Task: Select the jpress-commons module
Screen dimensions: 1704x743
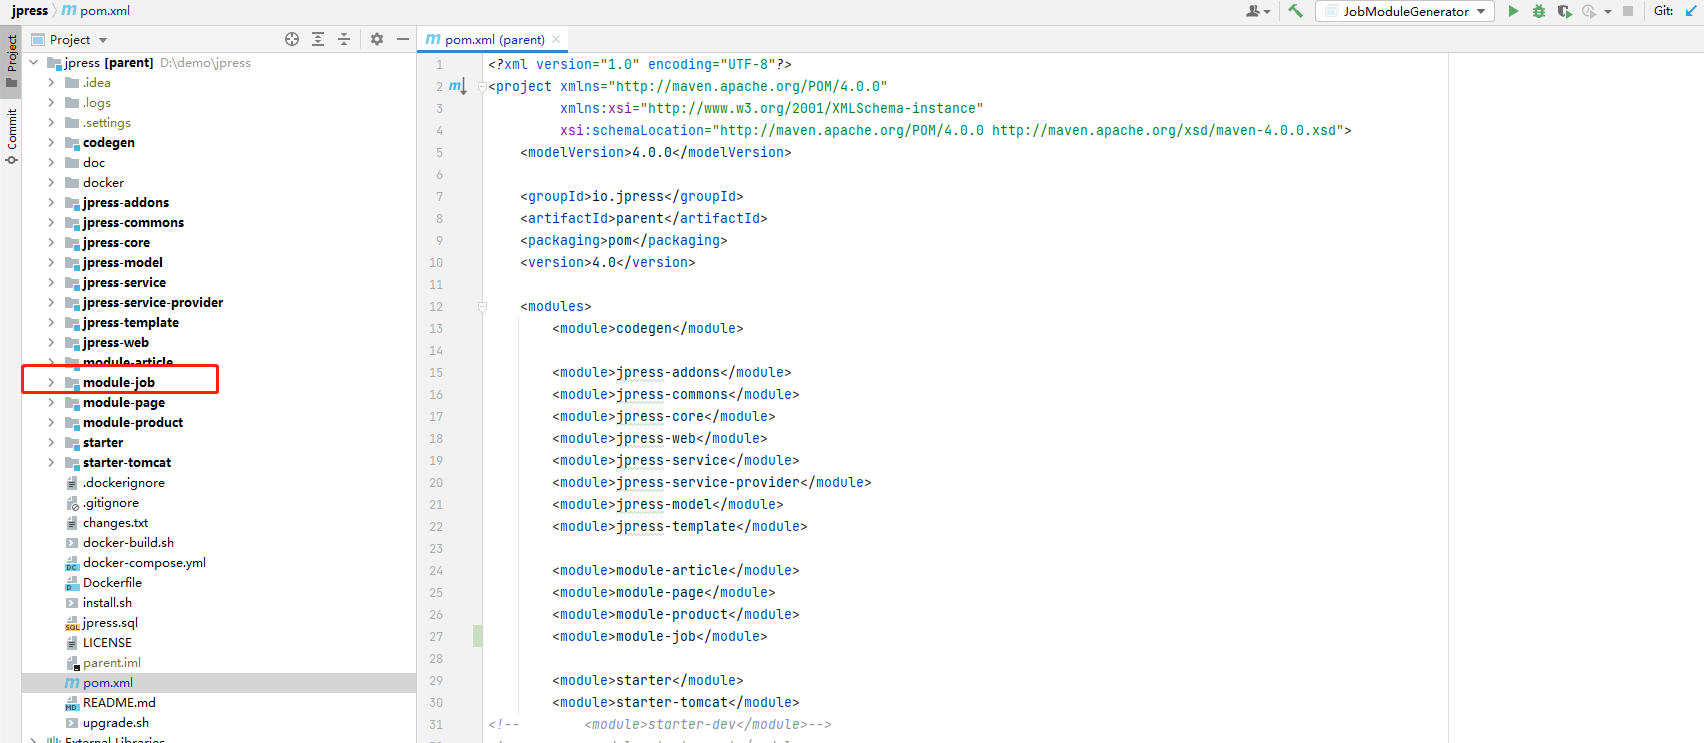Action: pos(133,223)
